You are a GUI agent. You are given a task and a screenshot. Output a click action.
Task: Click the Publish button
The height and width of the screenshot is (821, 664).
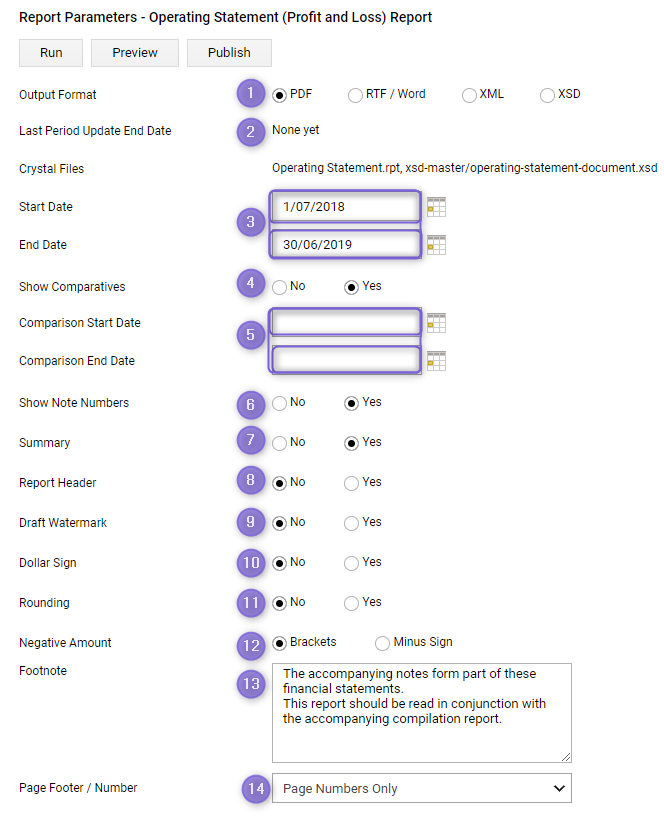pos(229,53)
